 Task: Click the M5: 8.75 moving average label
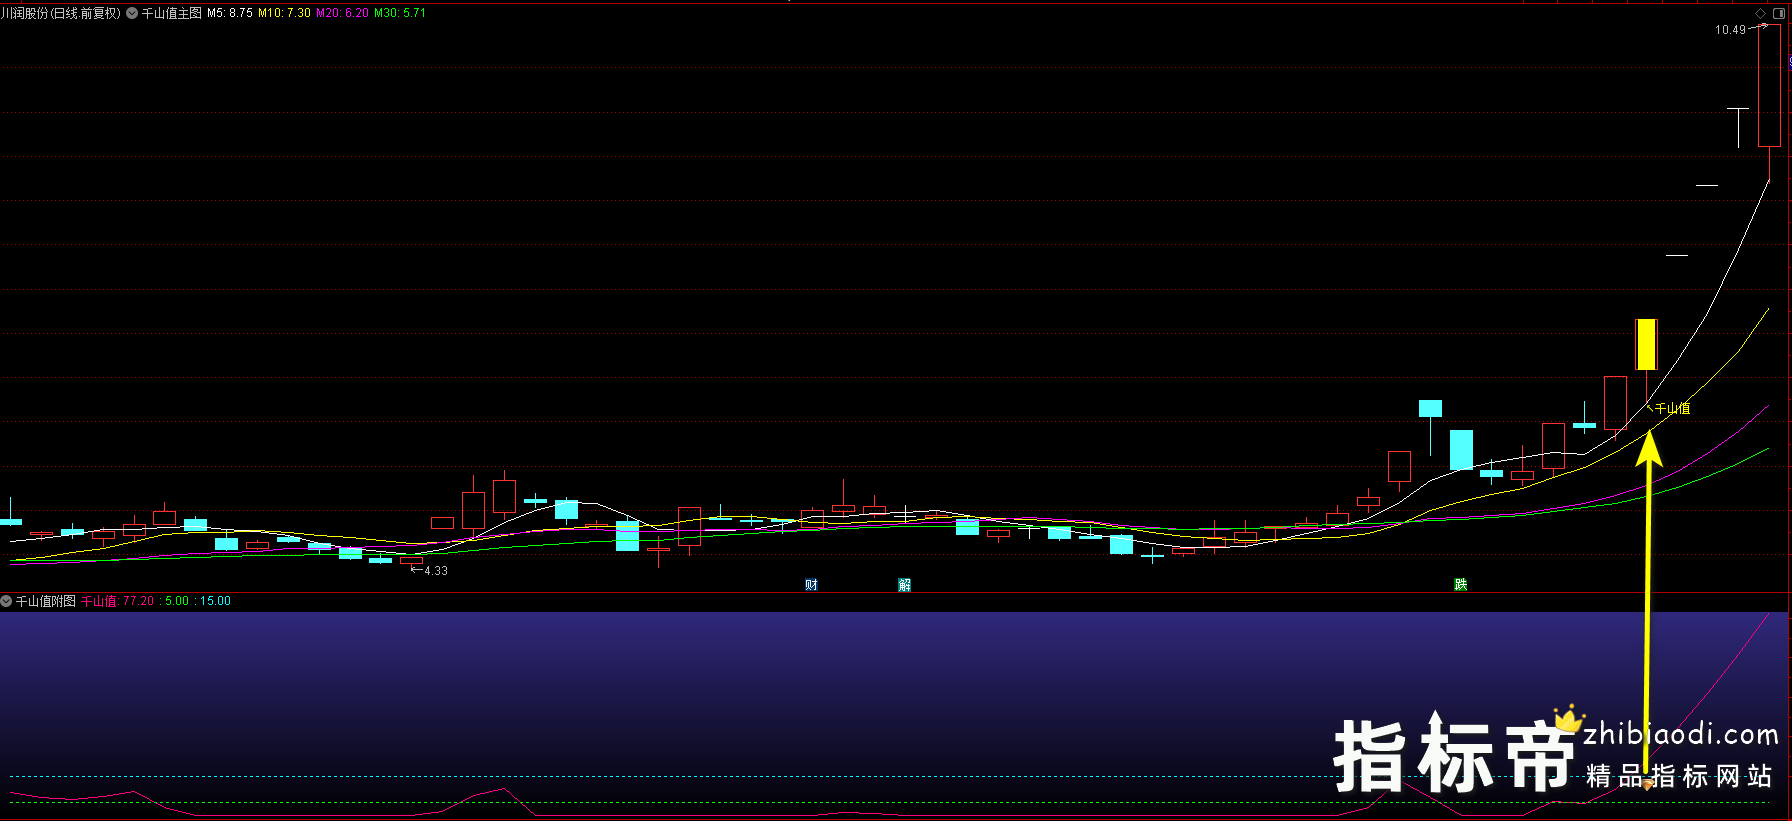click(x=230, y=13)
